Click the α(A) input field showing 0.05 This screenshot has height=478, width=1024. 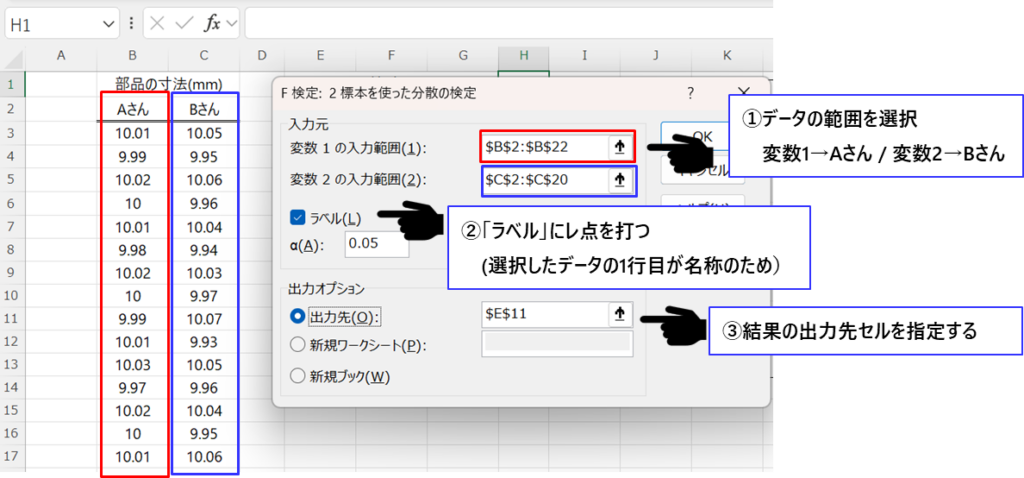coord(377,244)
